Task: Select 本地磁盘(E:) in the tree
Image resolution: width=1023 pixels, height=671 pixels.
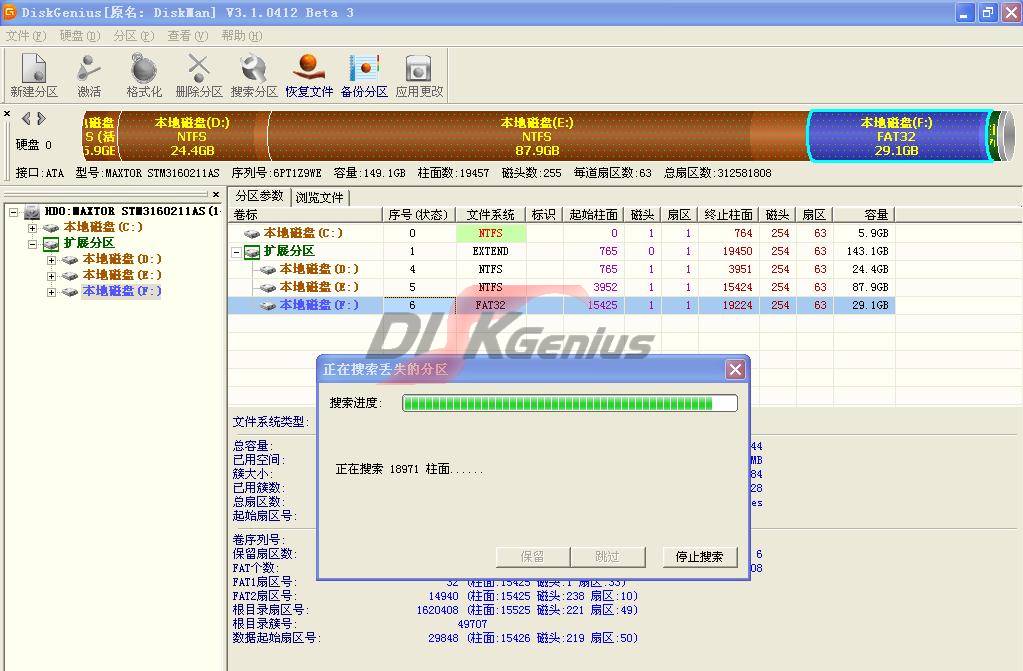Action: [122, 275]
